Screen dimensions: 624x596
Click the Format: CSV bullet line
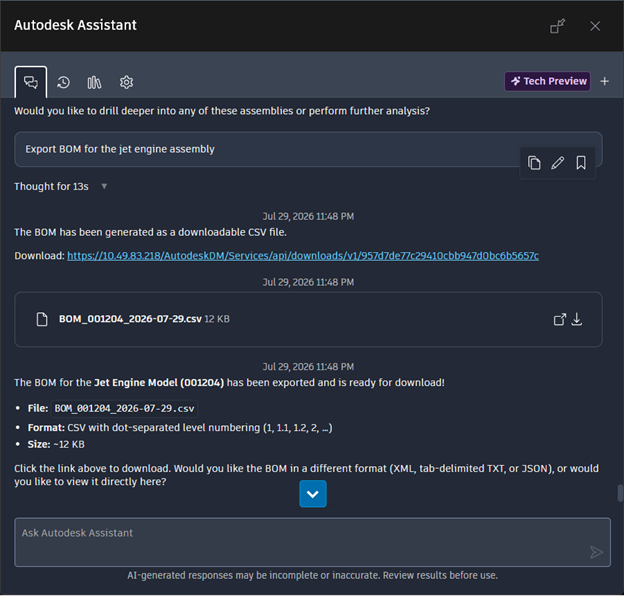click(x=180, y=428)
